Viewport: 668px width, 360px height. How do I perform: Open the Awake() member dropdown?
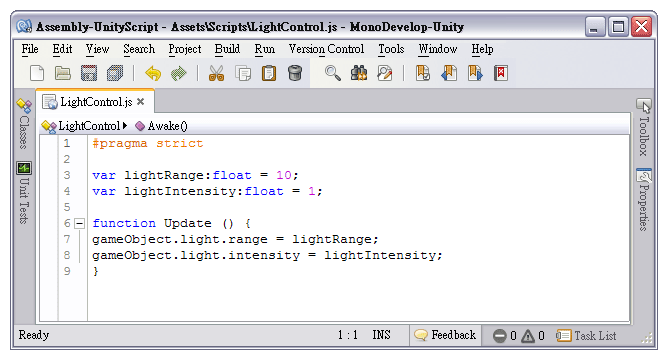(x=161, y=126)
